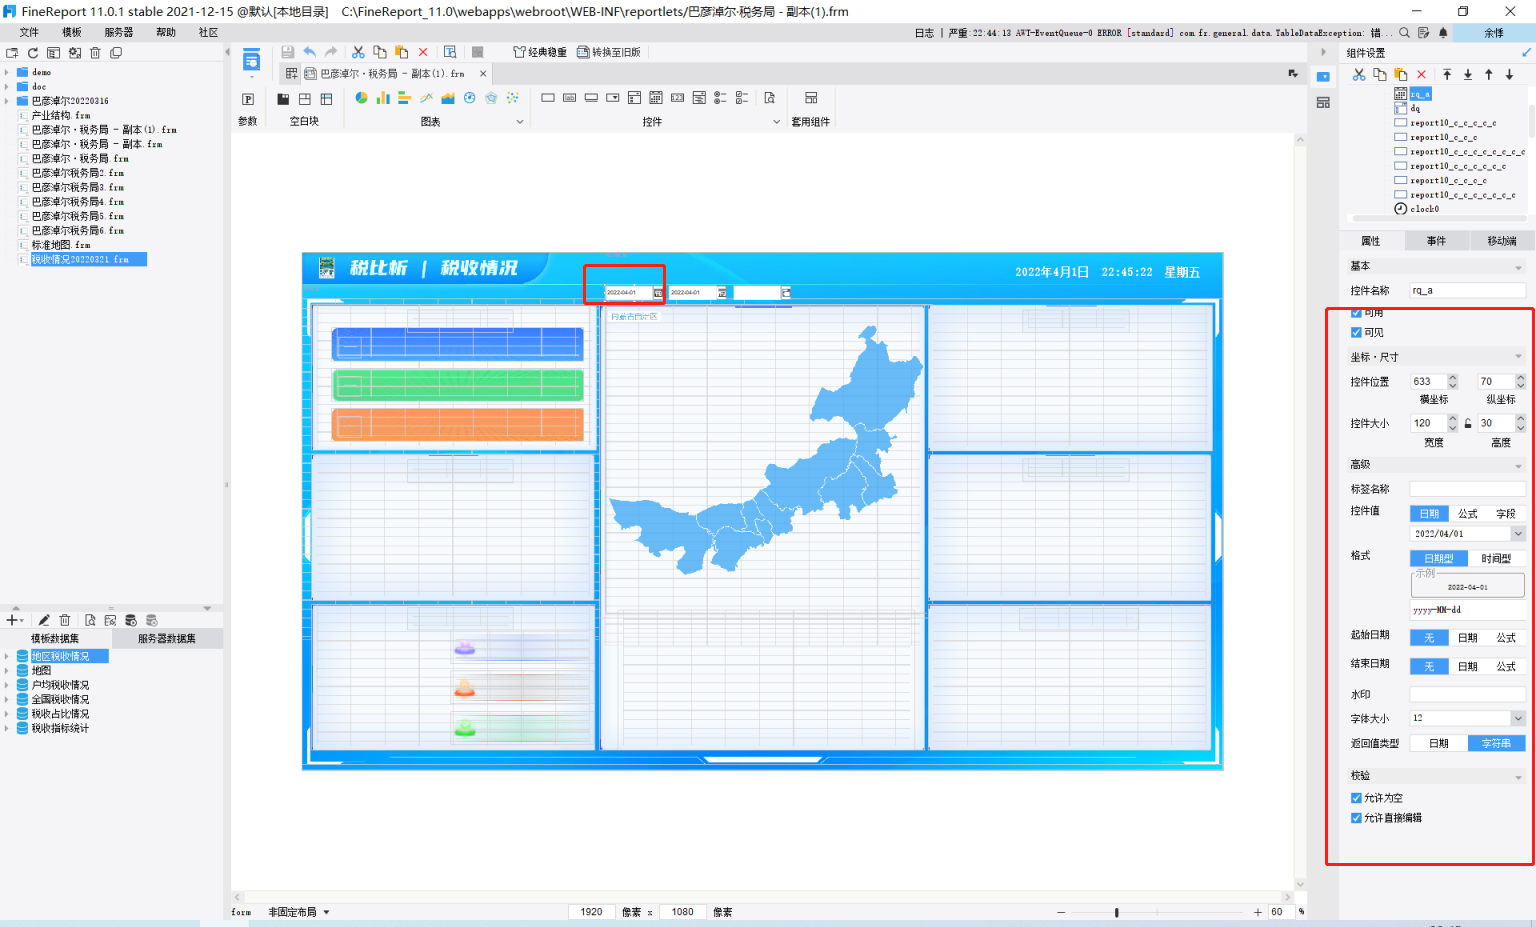Set 返回值类型 to 日期

pyautogui.click(x=1439, y=744)
